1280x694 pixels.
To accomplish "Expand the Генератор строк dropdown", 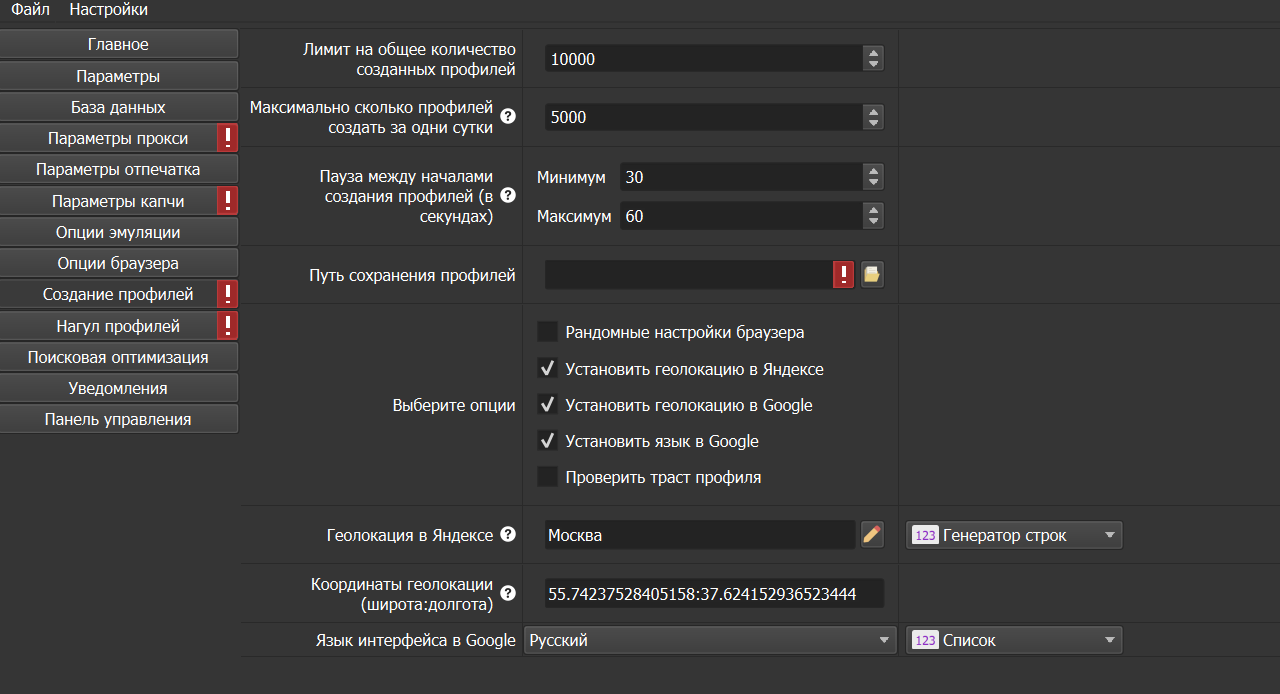I will point(1013,535).
